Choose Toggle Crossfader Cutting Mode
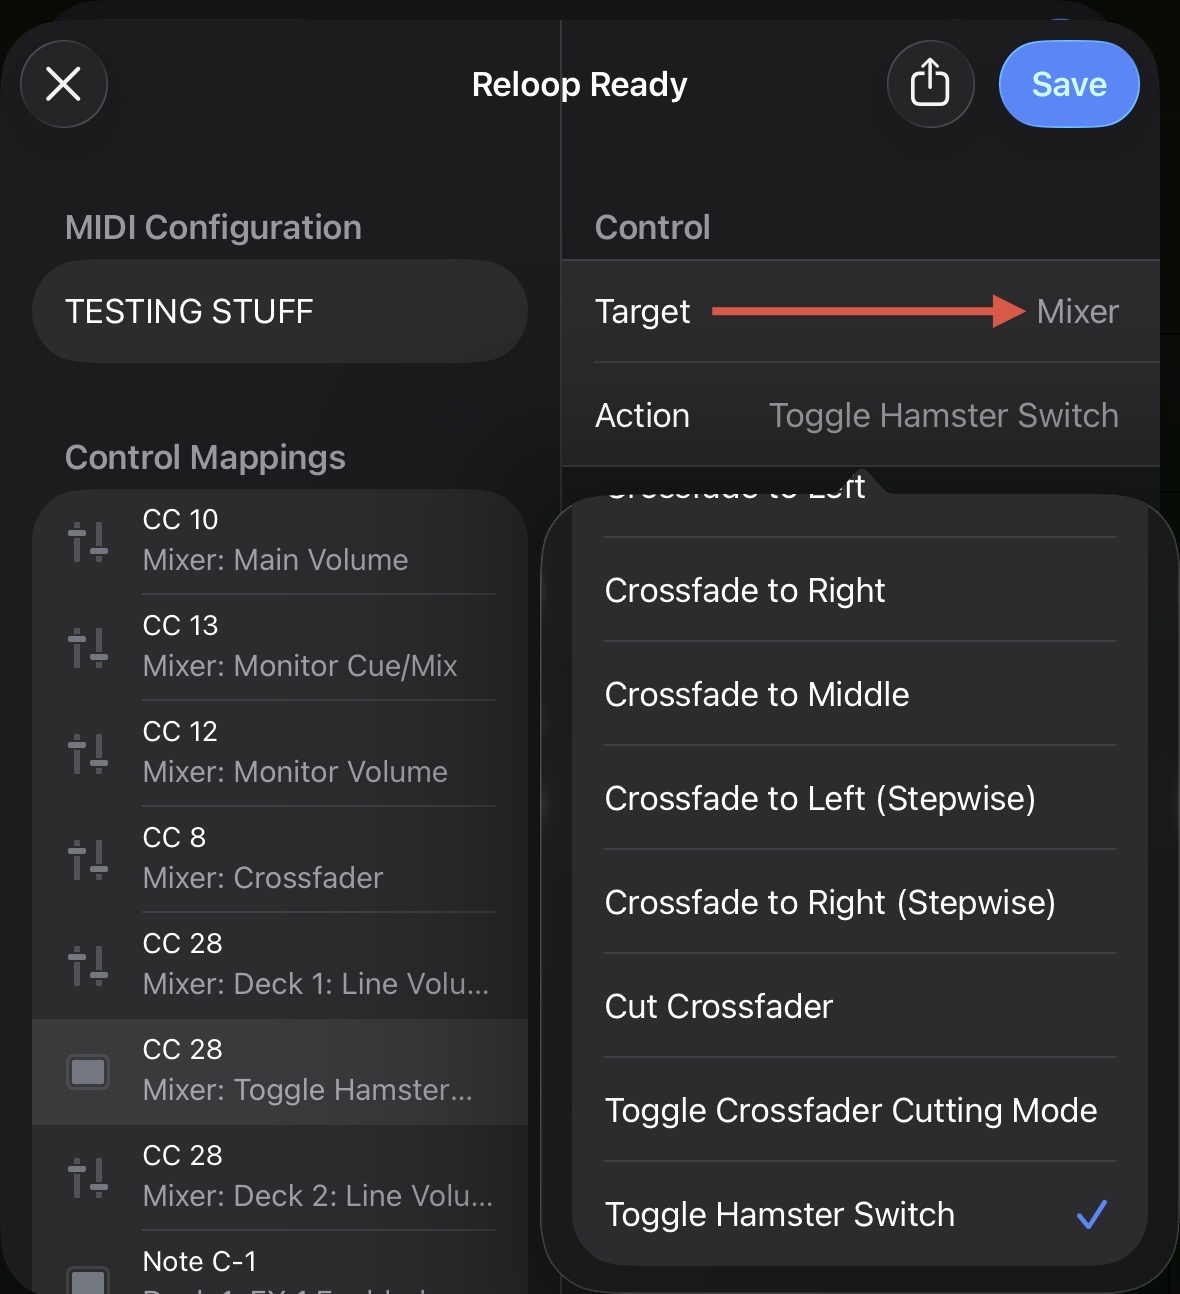1180x1294 pixels. [x=851, y=1111]
